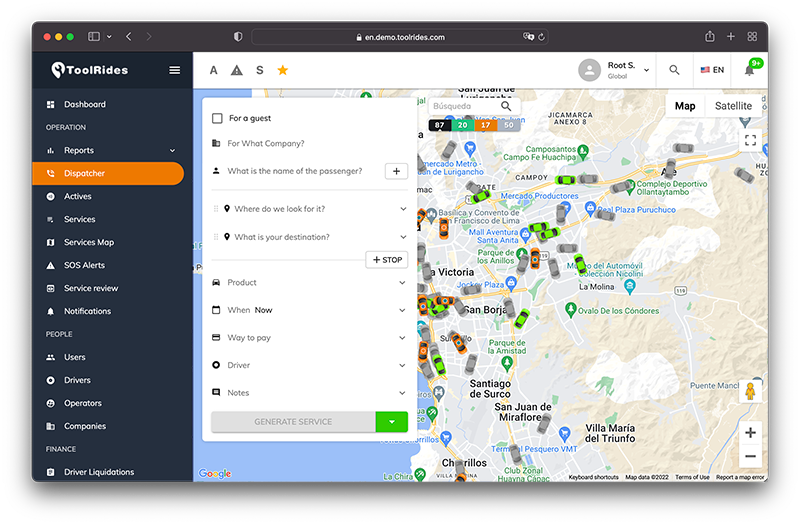Switch to the Map view tab

point(685,106)
